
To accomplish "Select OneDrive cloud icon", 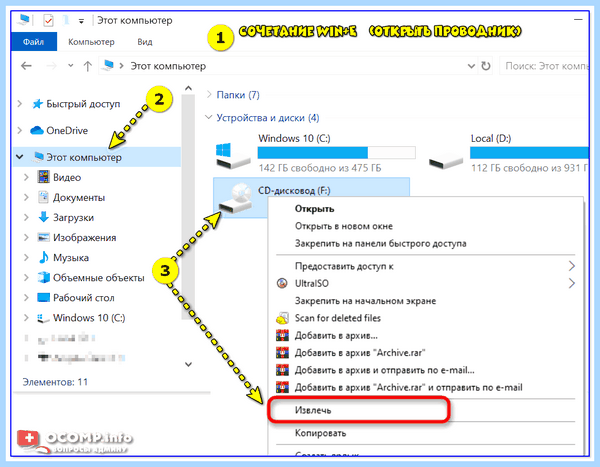I will coord(37,131).
